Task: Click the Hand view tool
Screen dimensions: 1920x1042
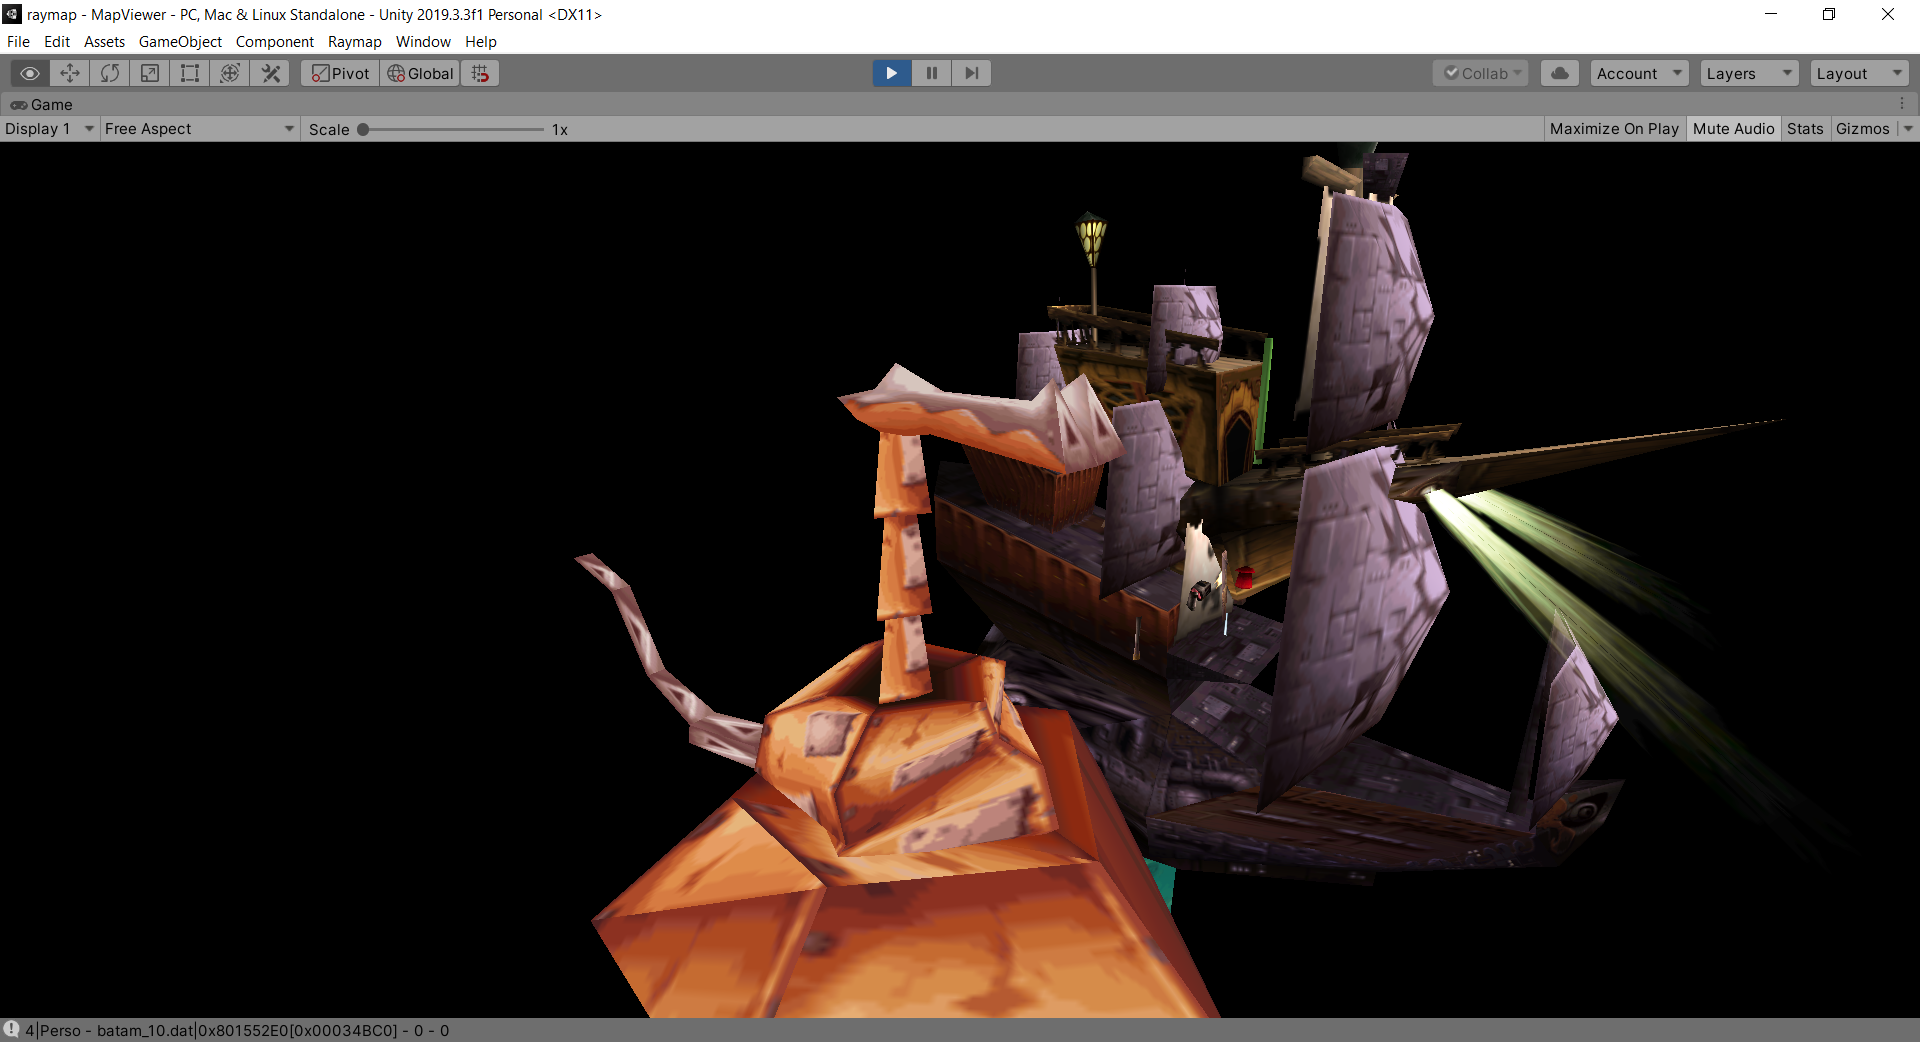Action: pos(30,73)
